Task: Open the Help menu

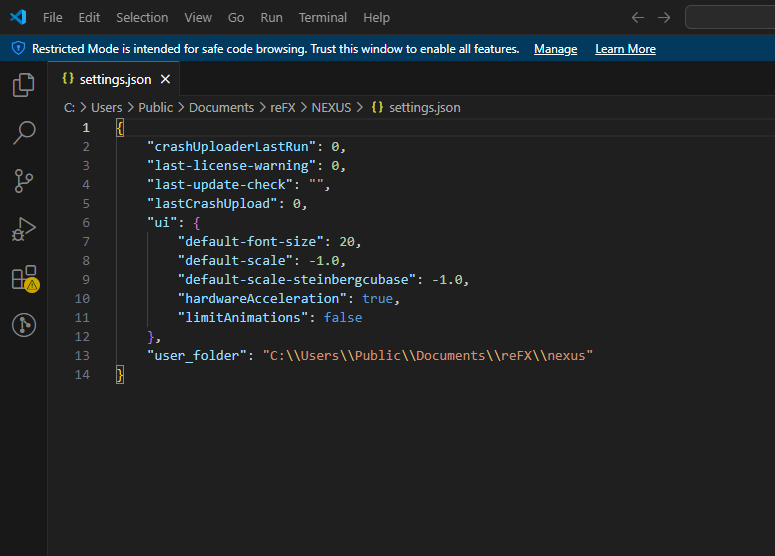Action: [x=376, y=18]
